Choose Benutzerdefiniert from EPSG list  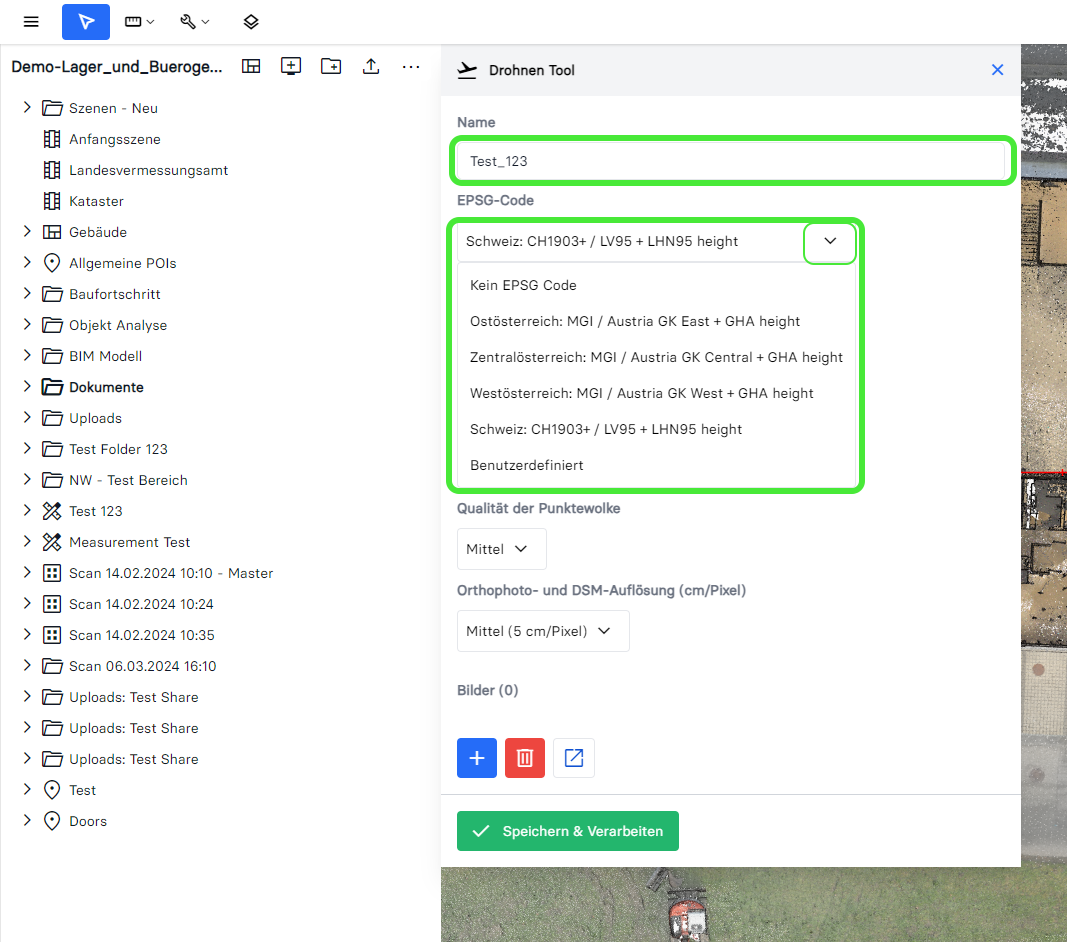(x=527, y=465)
